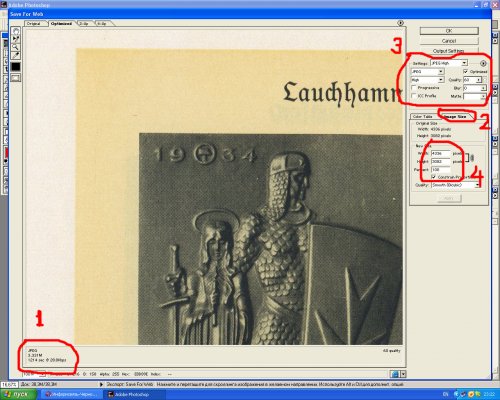Open the Blur value slider arrow

483,88
